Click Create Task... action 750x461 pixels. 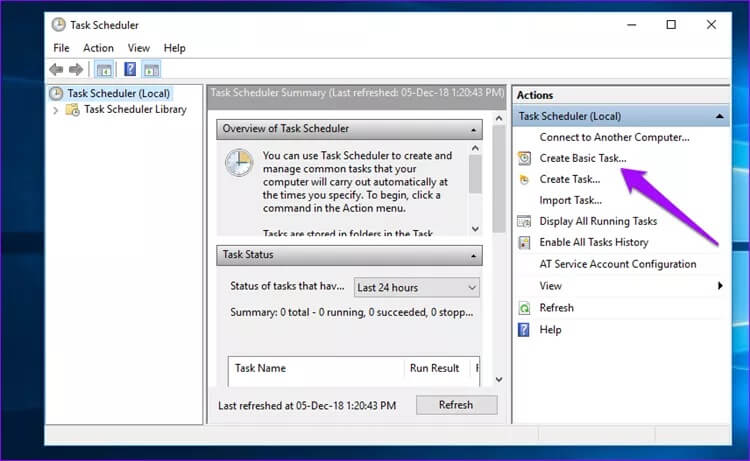570,179
